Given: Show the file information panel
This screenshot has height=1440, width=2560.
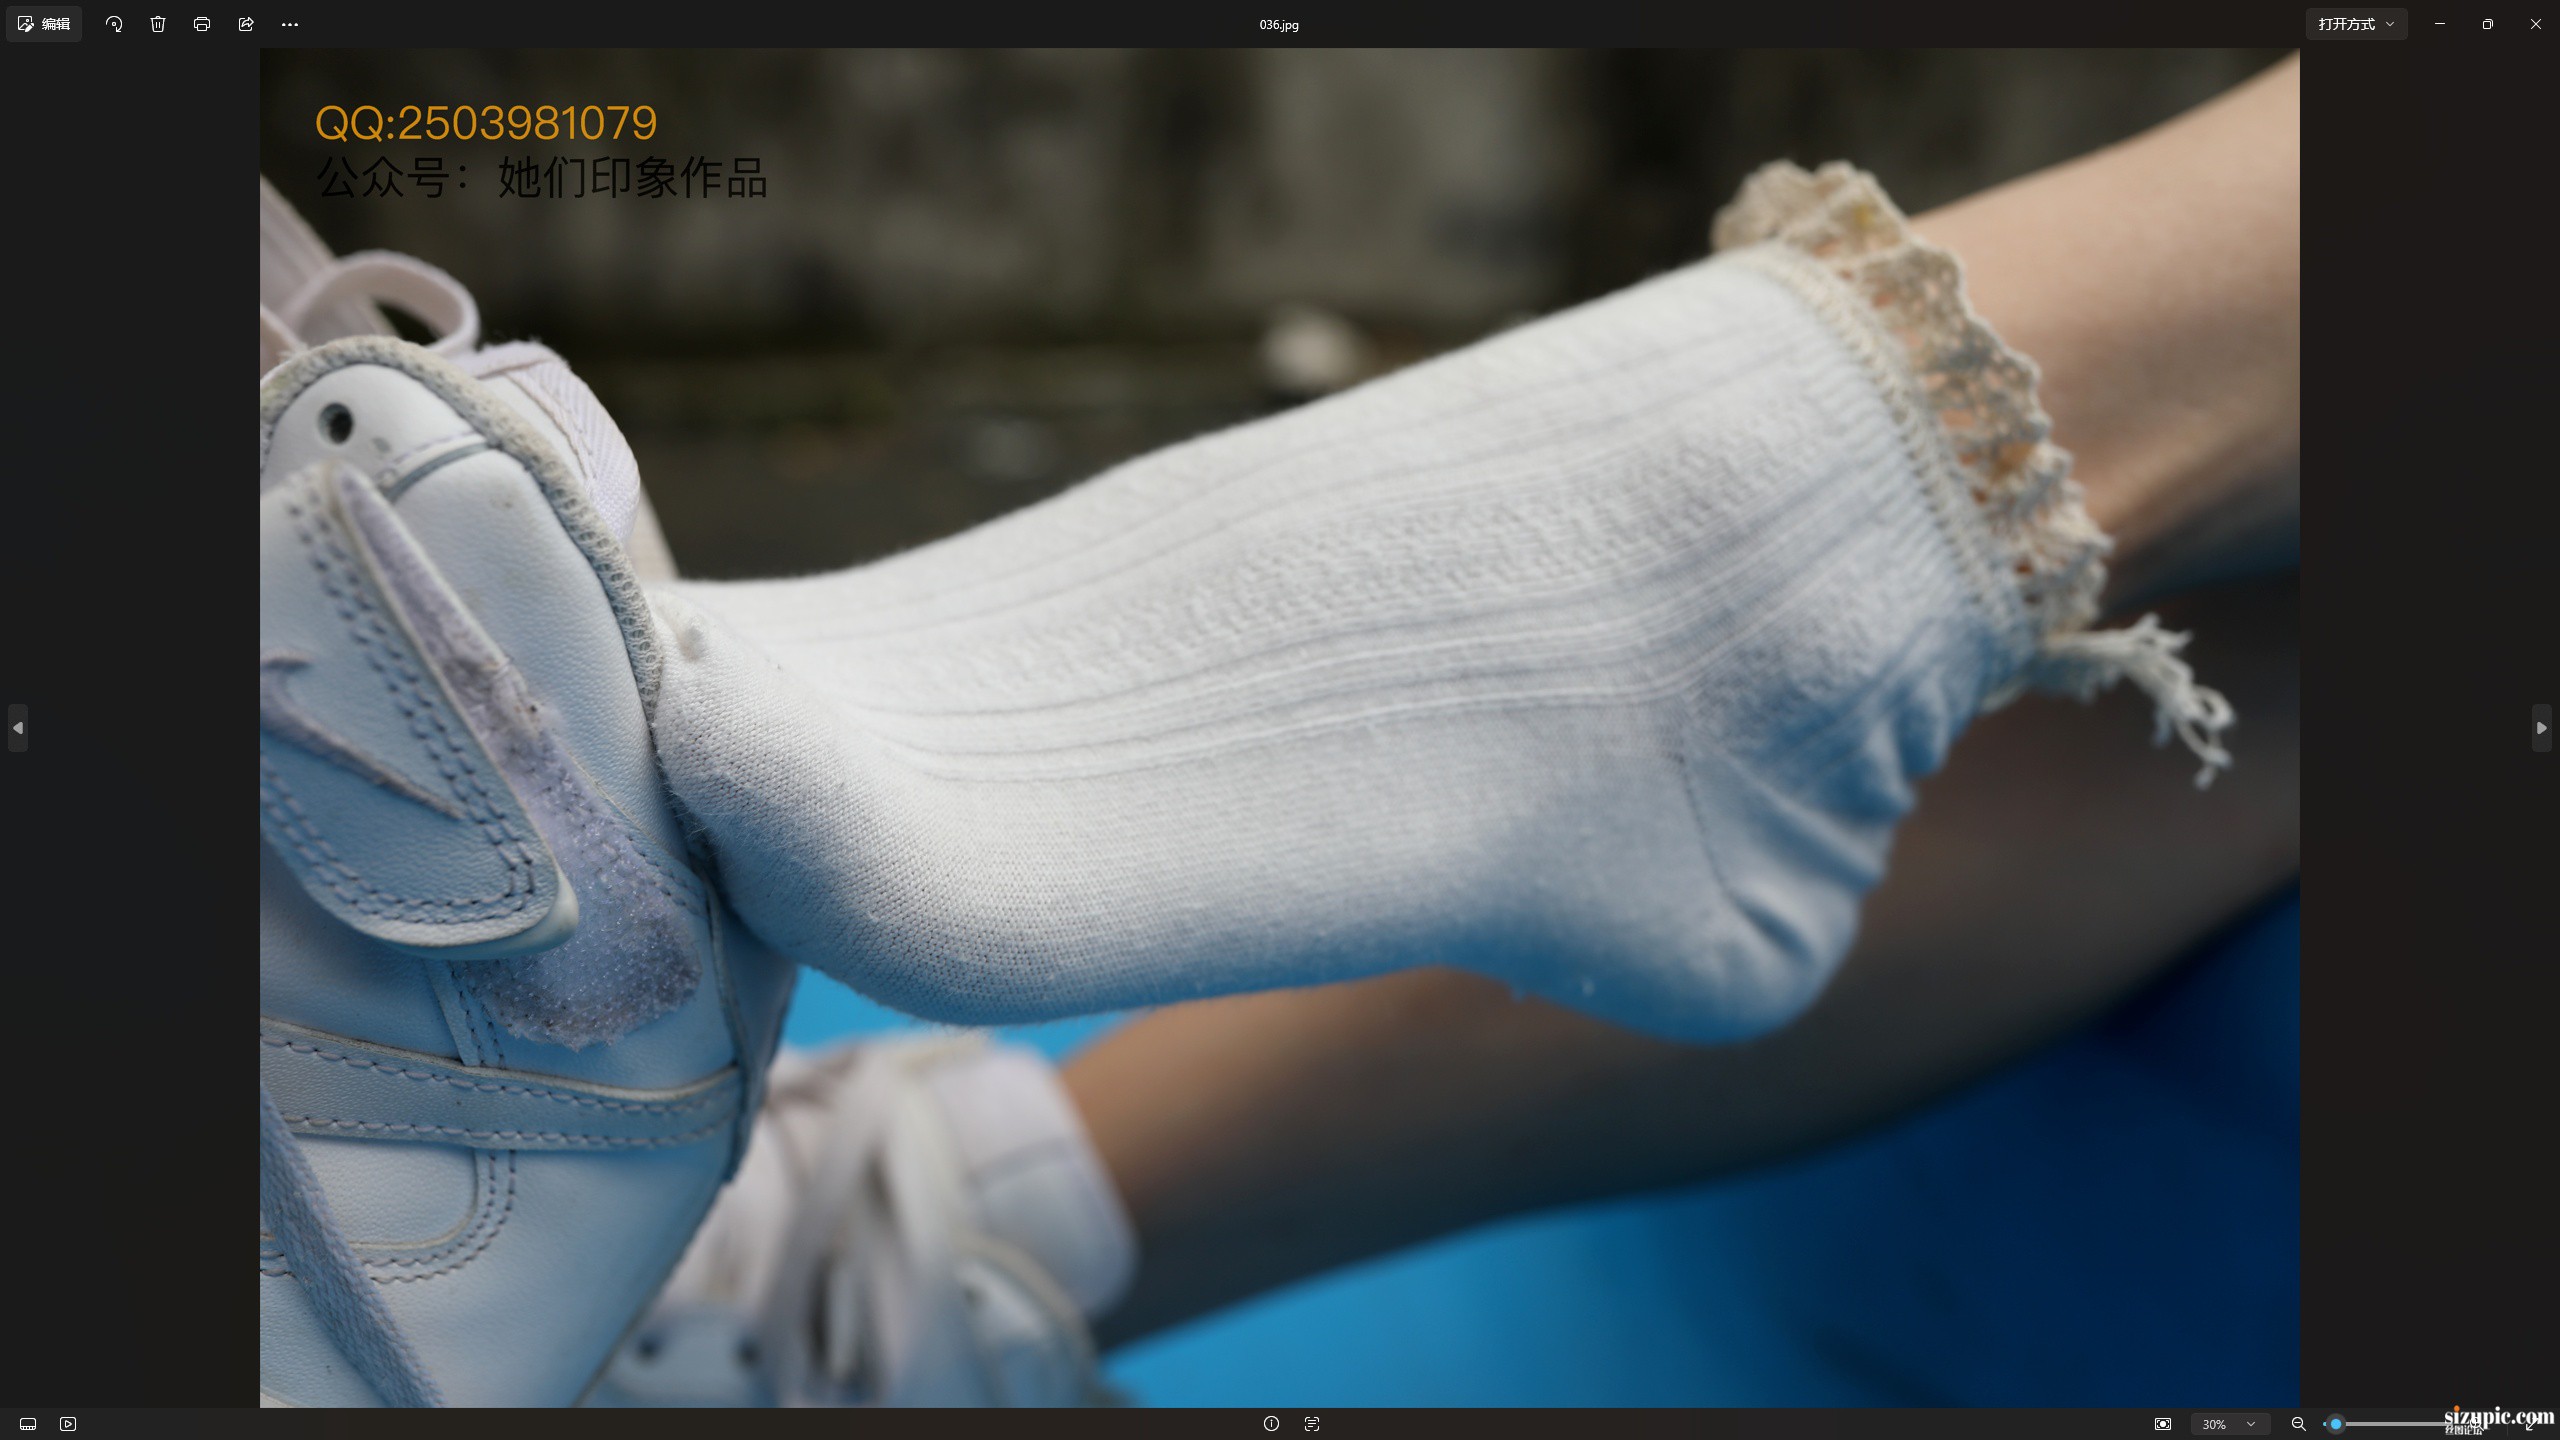Looking at the screenshot, I should click(1271, 1424).
